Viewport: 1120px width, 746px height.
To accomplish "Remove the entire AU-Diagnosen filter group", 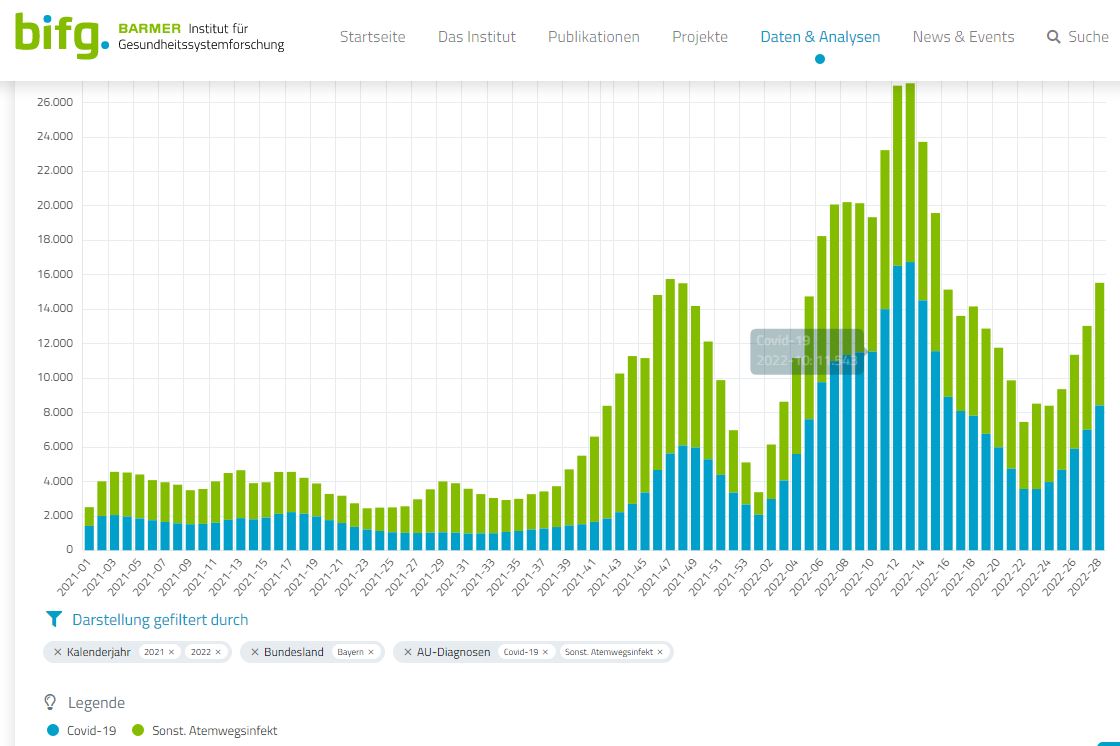I will [408, 652].
